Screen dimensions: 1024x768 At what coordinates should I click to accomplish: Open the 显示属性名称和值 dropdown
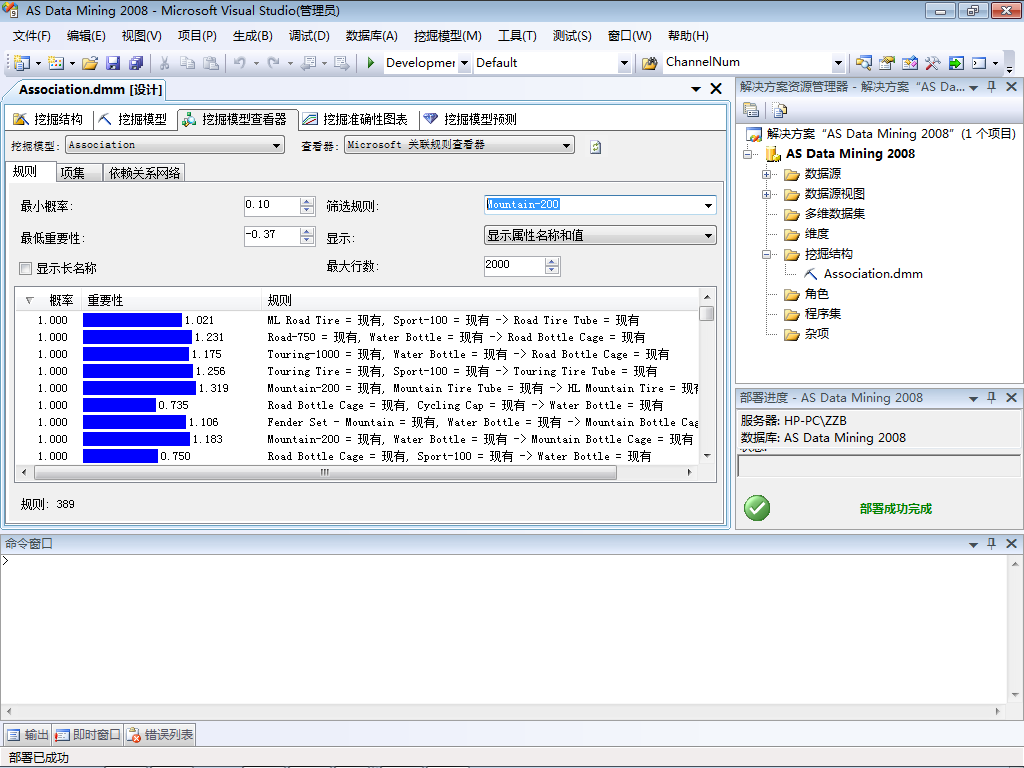(x=708, y=236)
